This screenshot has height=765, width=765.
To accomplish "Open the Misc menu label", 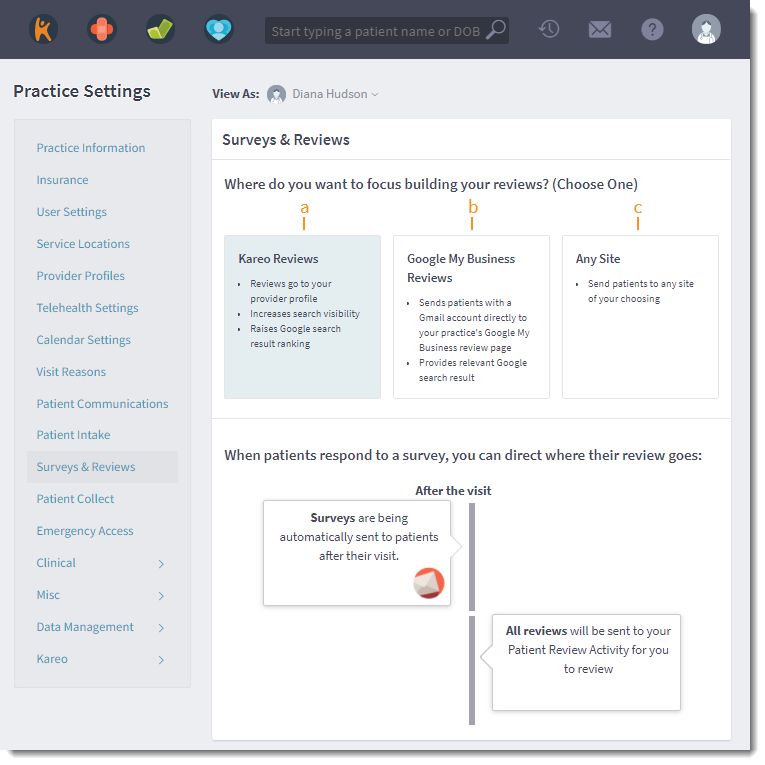I will 48,595.
